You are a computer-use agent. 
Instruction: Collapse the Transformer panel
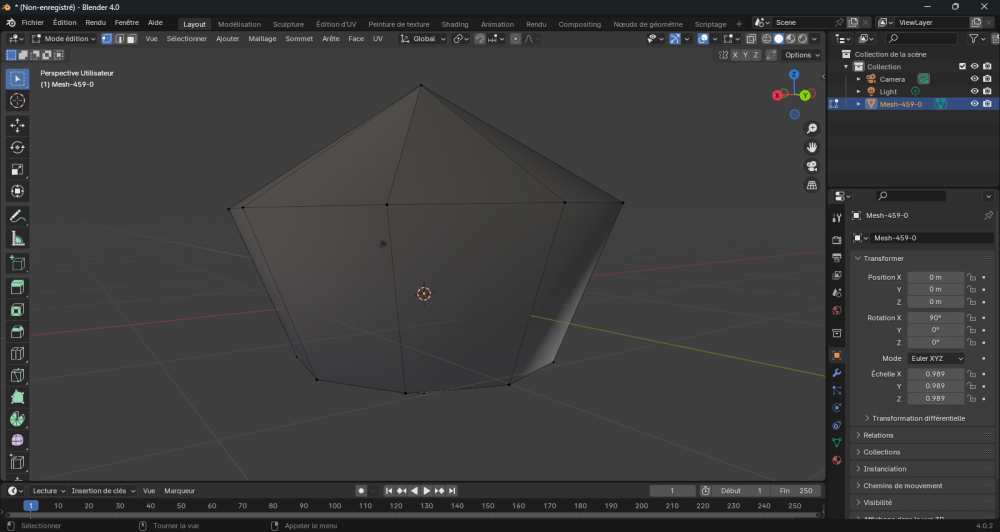883,258
